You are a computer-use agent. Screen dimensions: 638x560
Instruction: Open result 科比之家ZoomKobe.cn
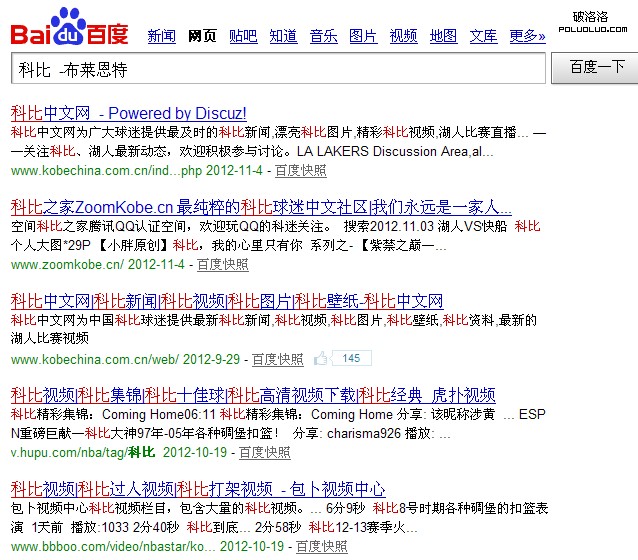[x=261, y=207]
